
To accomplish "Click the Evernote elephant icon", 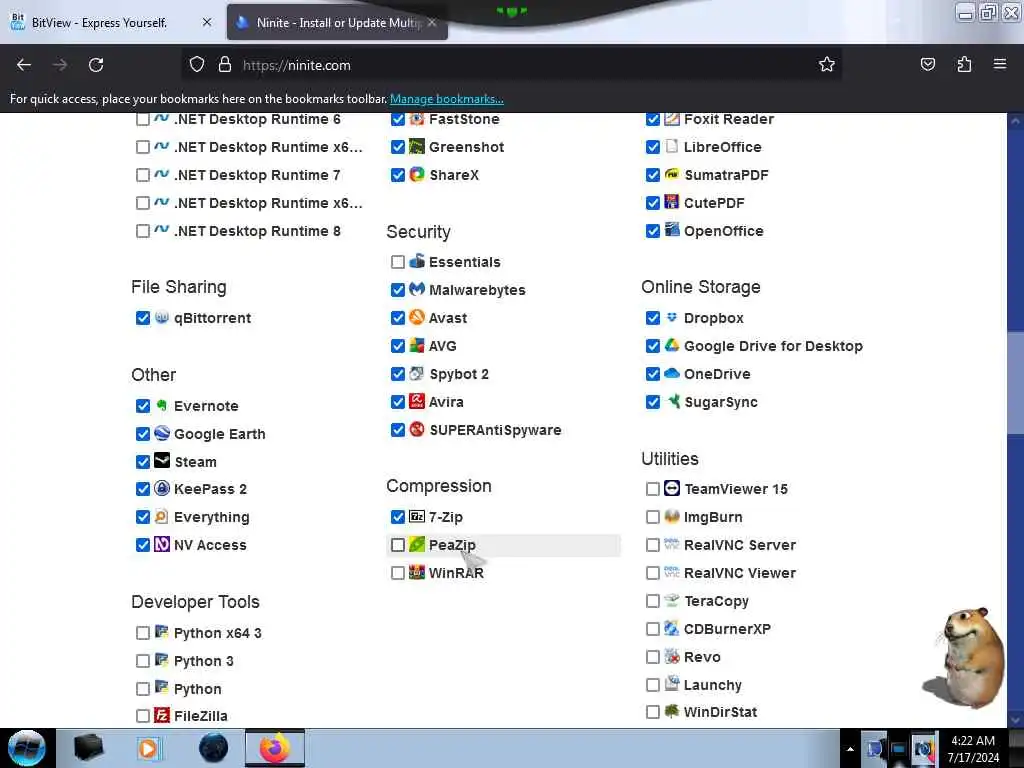I will tap(162, 406).
